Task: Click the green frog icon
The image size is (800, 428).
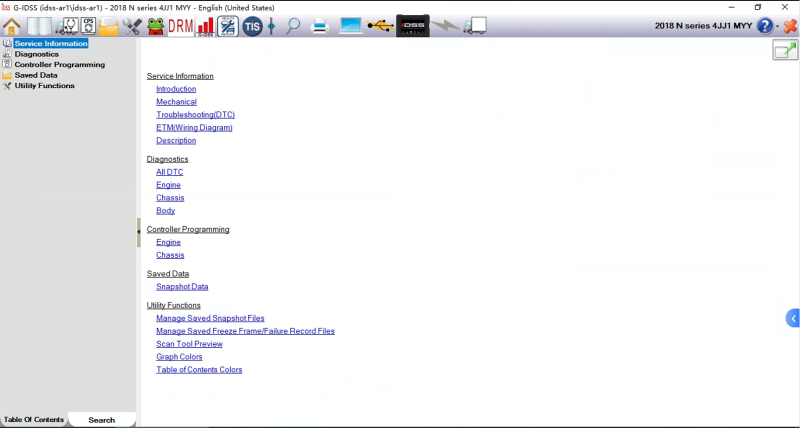Action: pyautogui.click(x=155, y=26)
